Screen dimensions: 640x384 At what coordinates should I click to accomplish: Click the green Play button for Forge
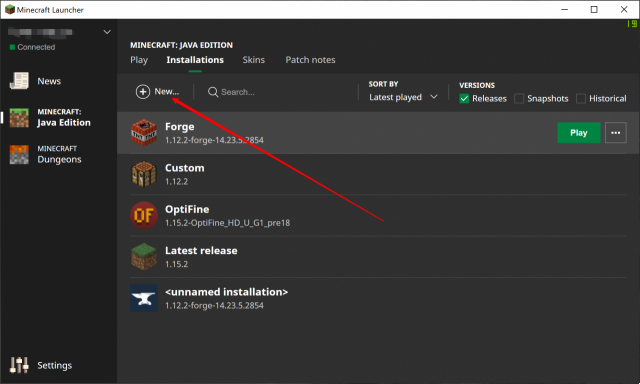pos(579,133)
